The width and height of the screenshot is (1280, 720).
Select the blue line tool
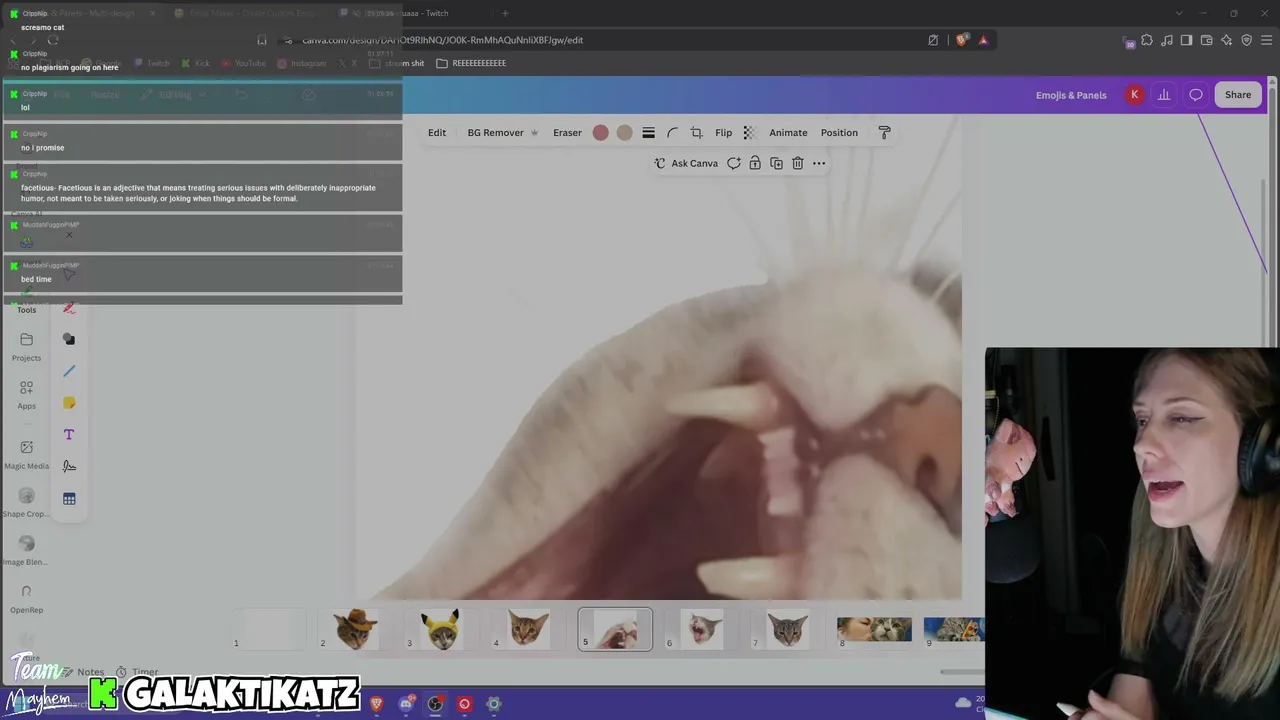pyautogui.click(x=69, y=371)
